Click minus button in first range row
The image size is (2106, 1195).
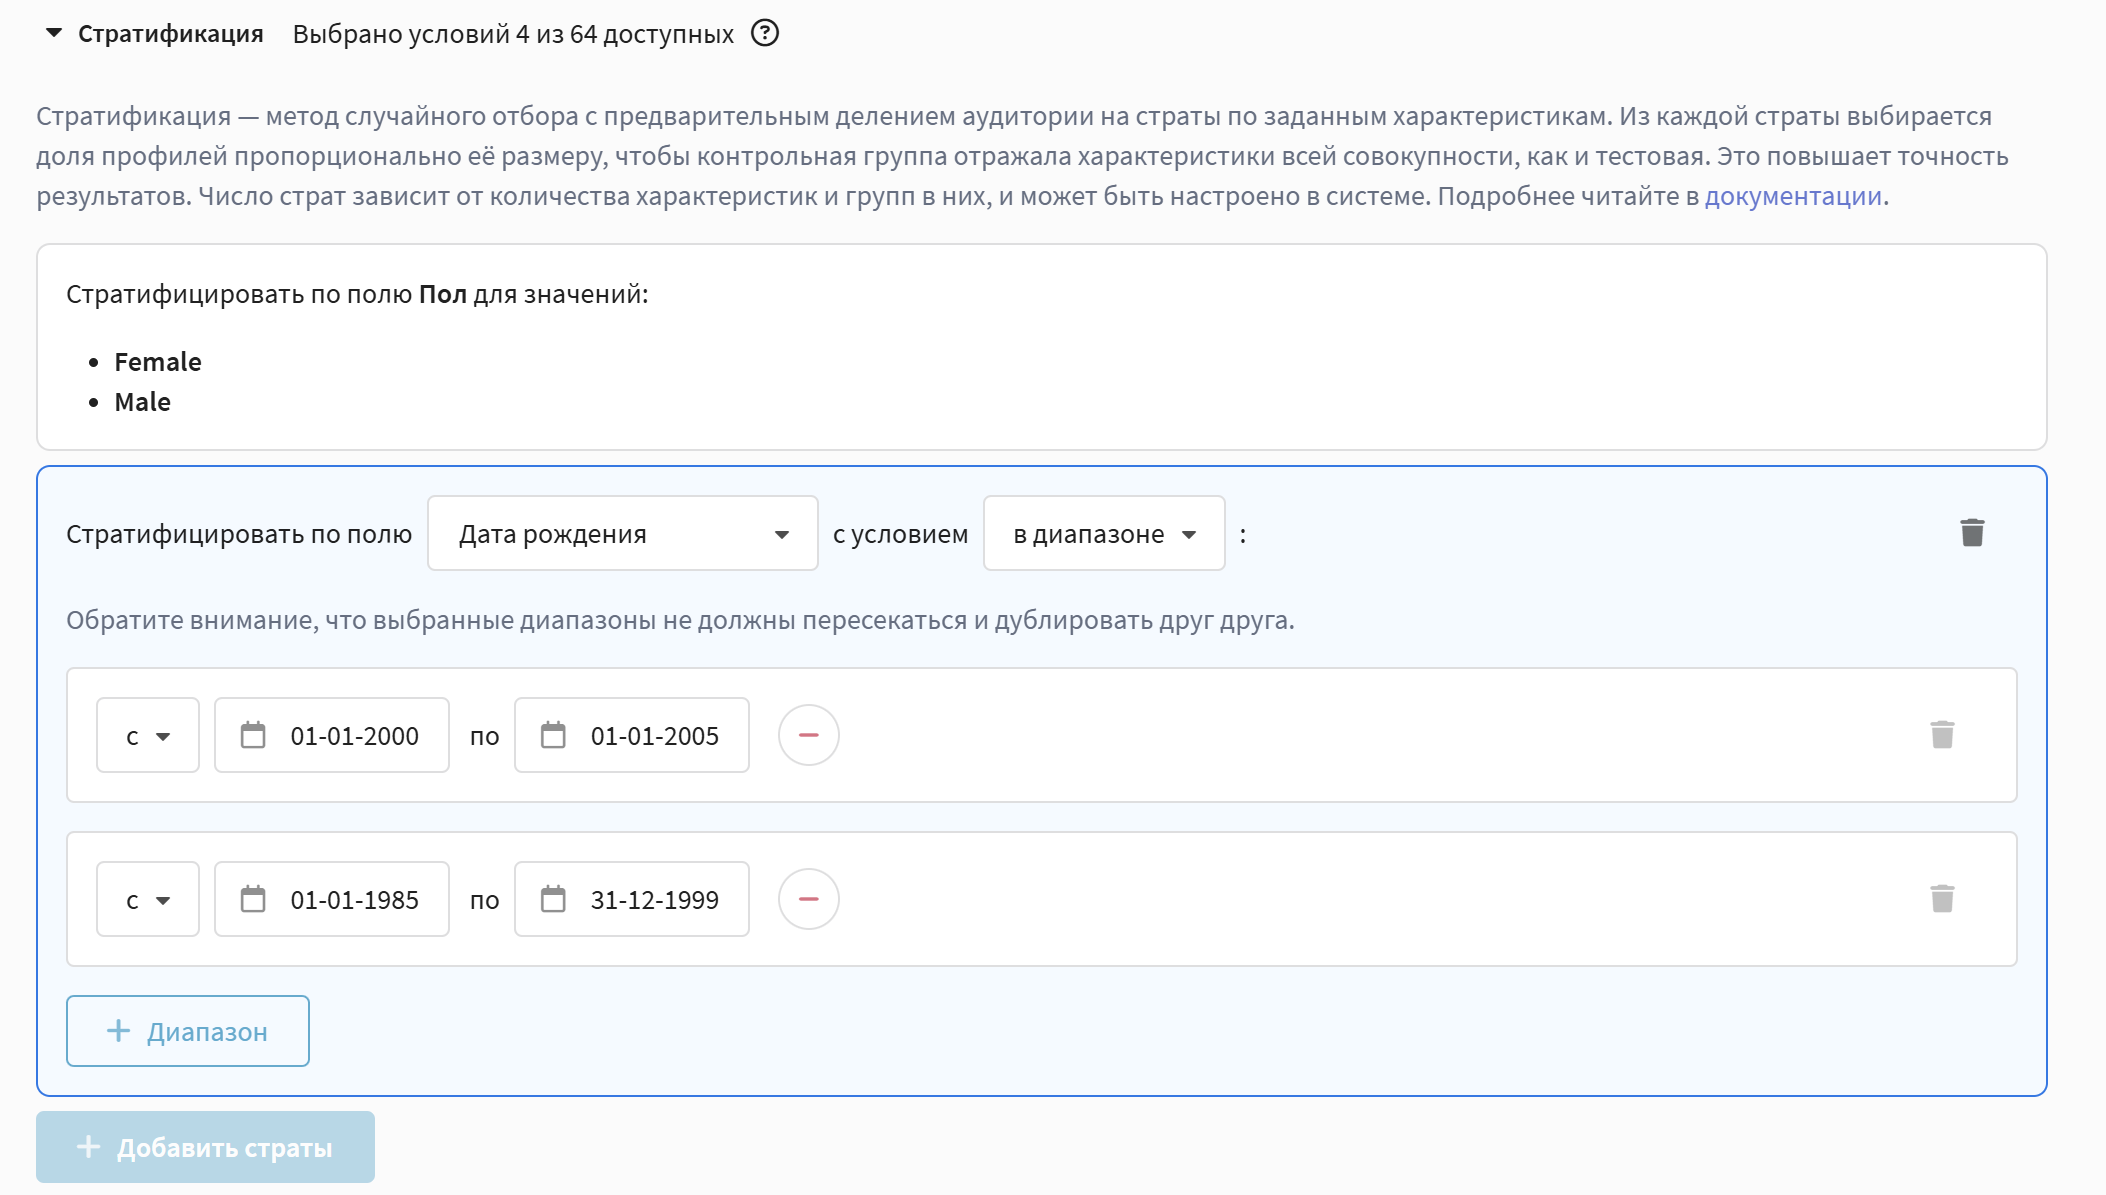pos(808,735)
